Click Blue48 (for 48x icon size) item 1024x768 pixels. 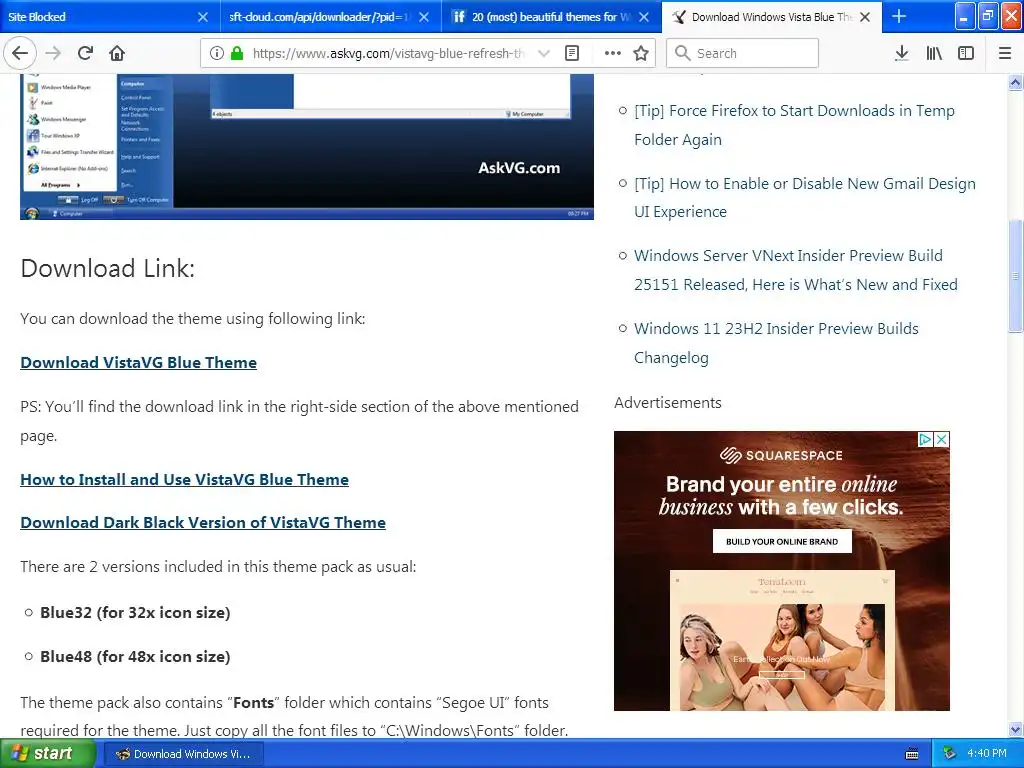pos(135,656)
